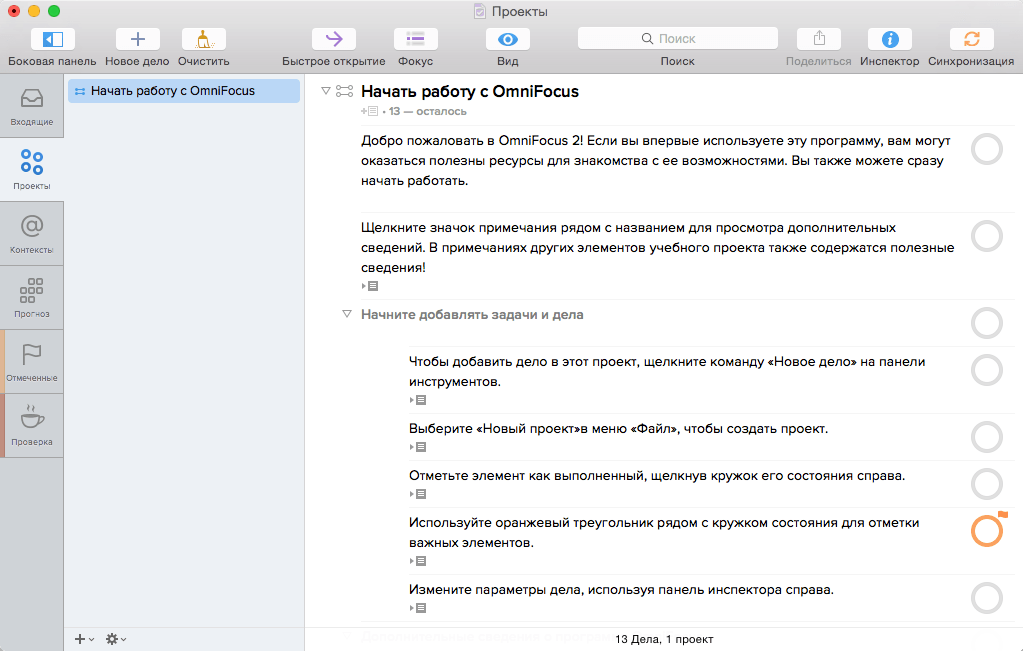Click the yellow minimize window button
1023x651 pixels.
(x=34, y=11)
